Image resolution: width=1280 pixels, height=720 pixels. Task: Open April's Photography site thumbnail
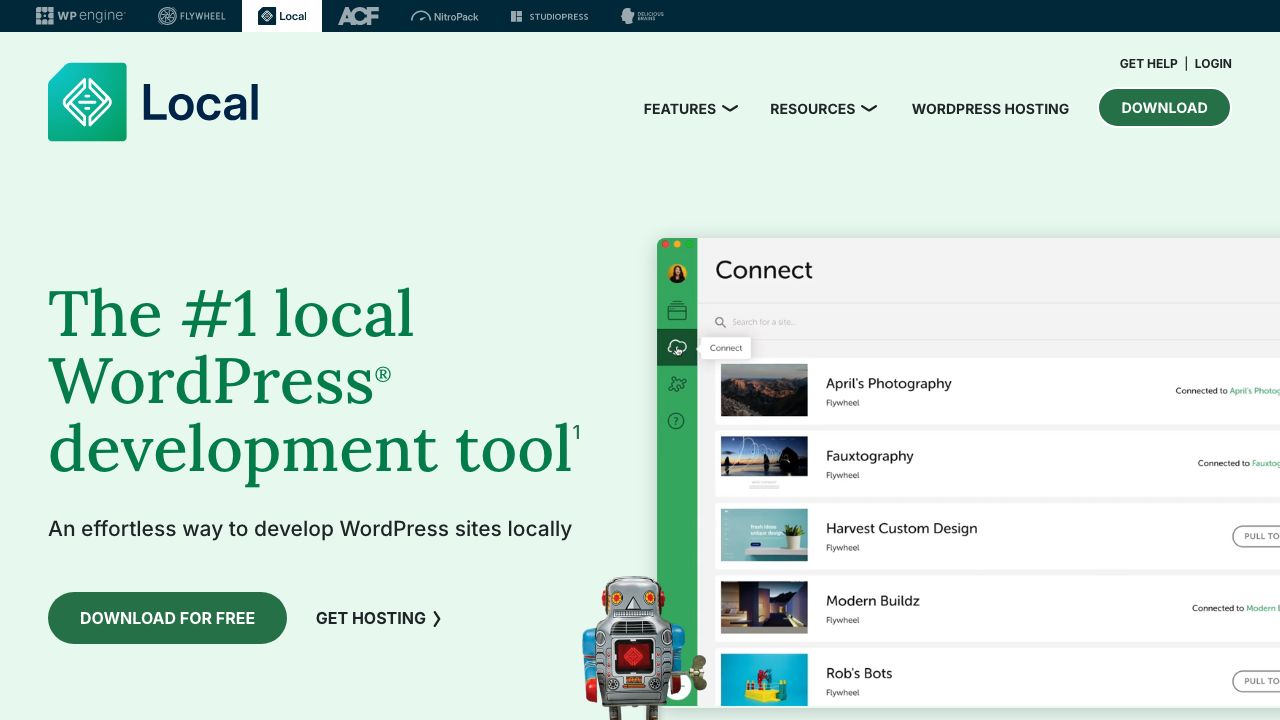(x=764, y=390)
